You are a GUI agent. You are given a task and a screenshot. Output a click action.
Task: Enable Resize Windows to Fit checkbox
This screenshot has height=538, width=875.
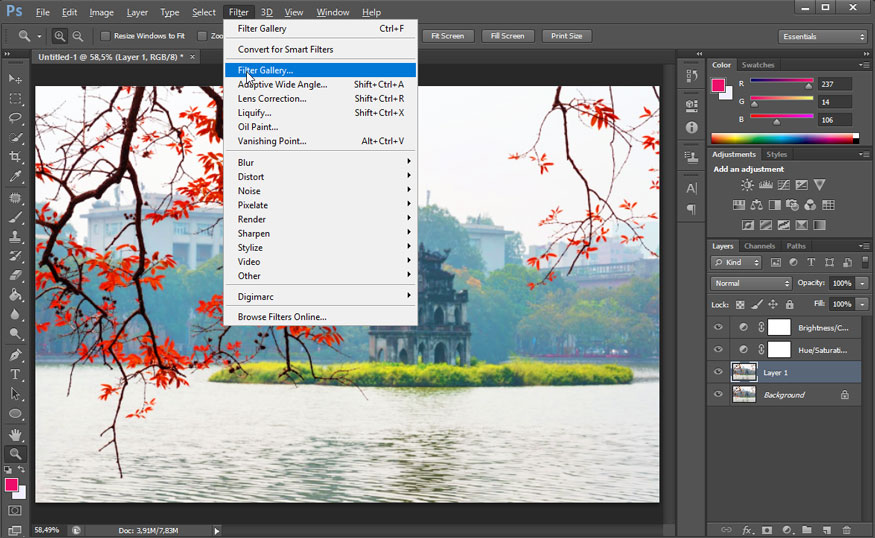coord(105,36)
